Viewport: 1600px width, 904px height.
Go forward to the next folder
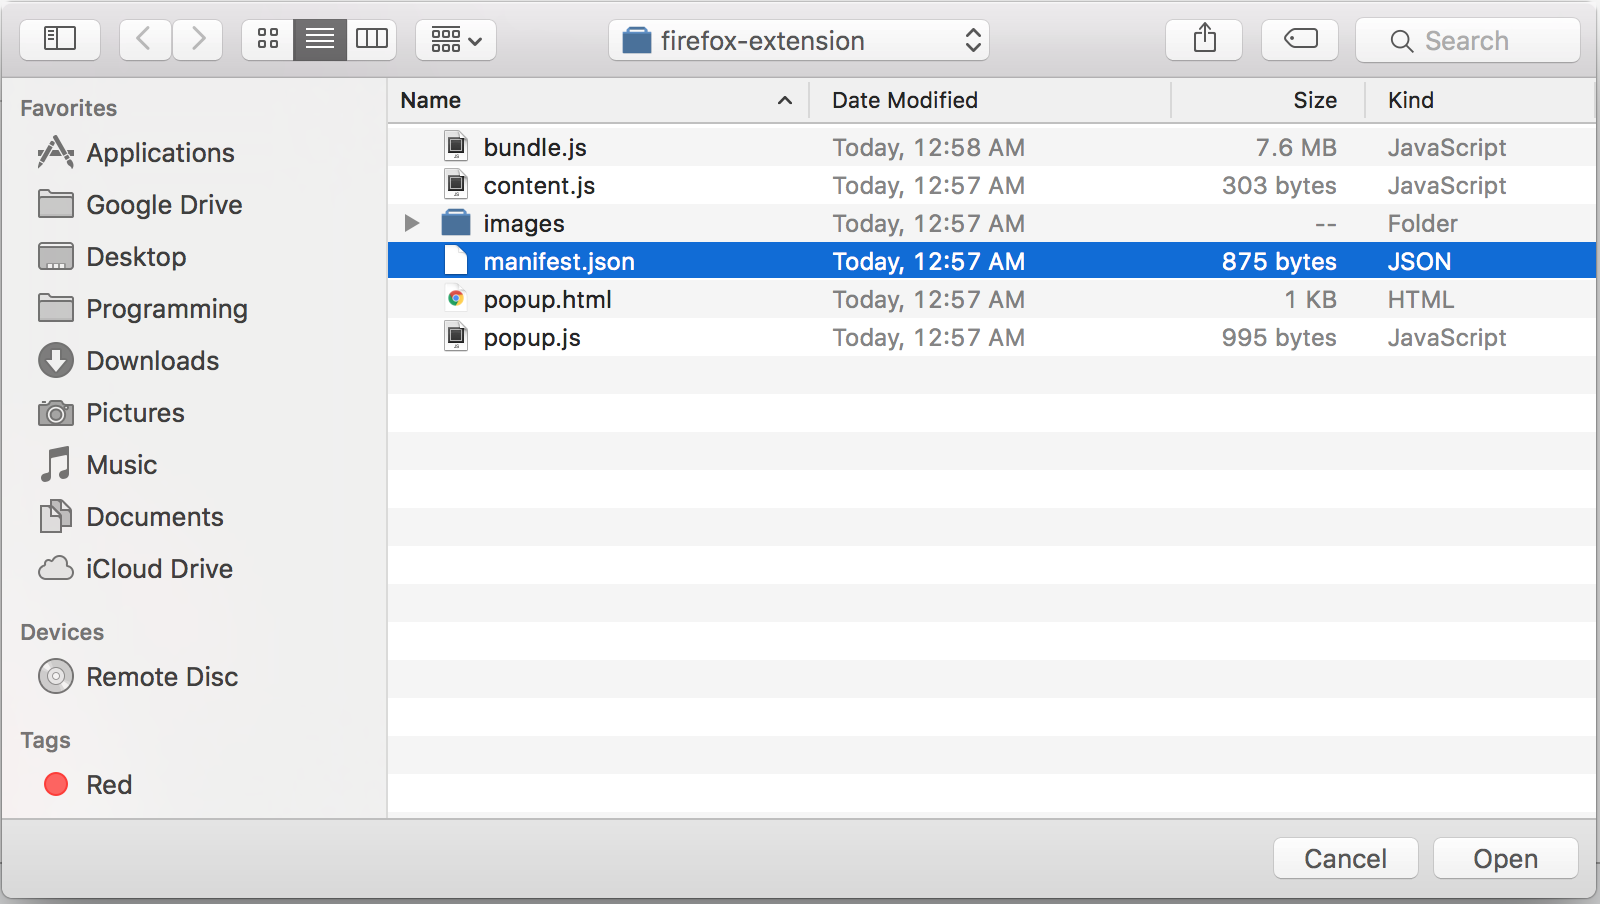(x=197, y=40)
